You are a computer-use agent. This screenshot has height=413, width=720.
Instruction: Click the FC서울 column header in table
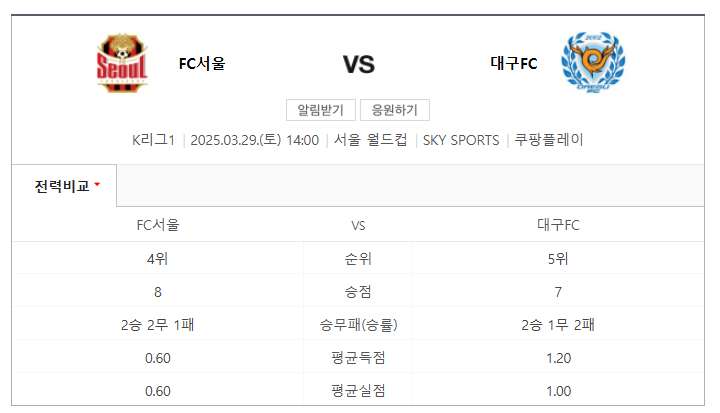coord(158,225)
